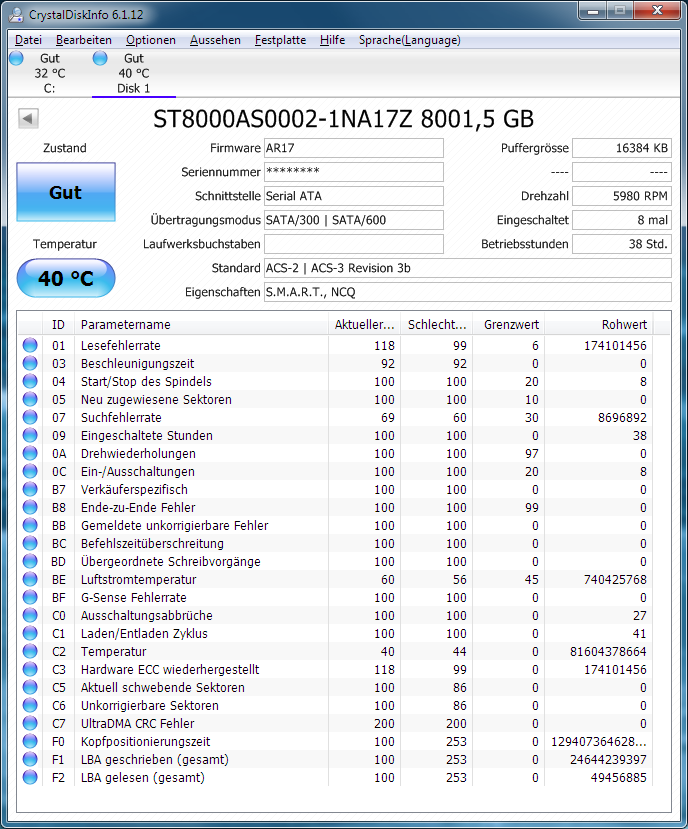This screenshot has width=688, height=829.
Task: Open the Hilfe menu
Action: point(332,40)
